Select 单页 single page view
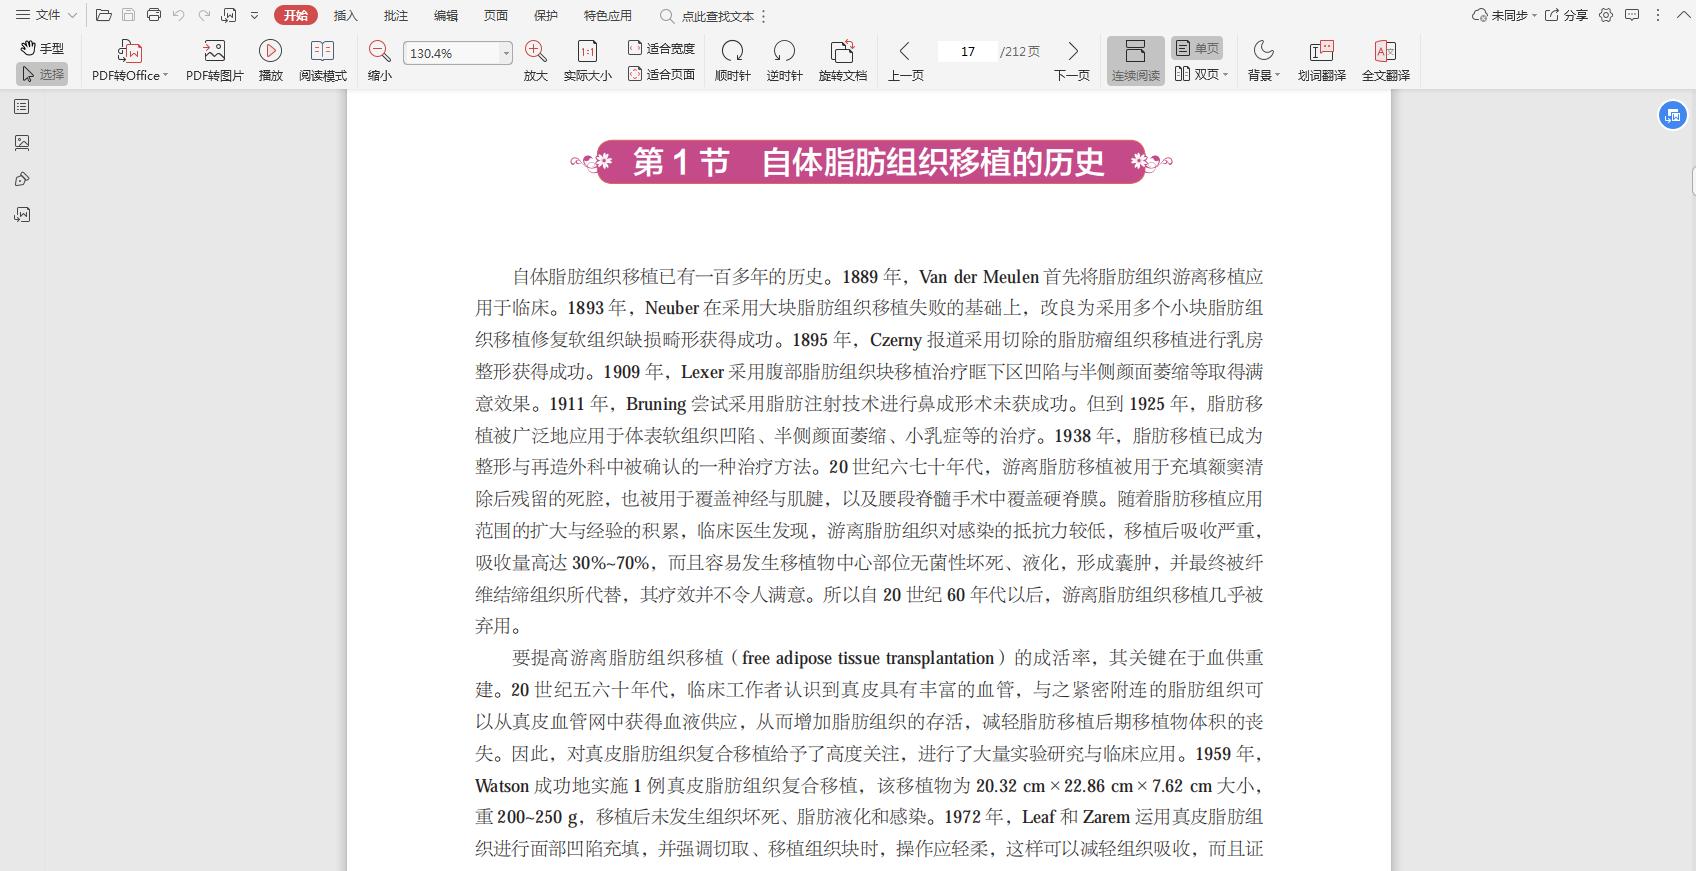The image size is (1696, 871). pyautogui.click(x=1197, y=48)
